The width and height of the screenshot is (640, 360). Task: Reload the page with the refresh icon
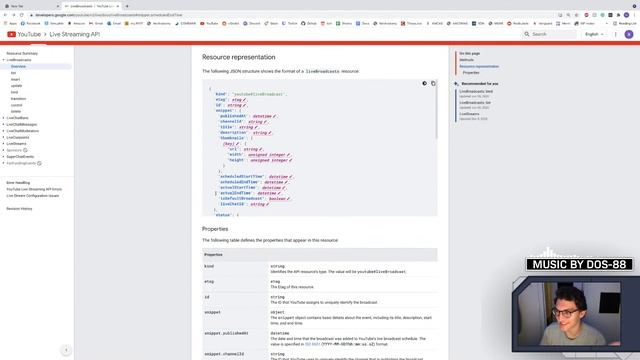click(x=22, y=15)
